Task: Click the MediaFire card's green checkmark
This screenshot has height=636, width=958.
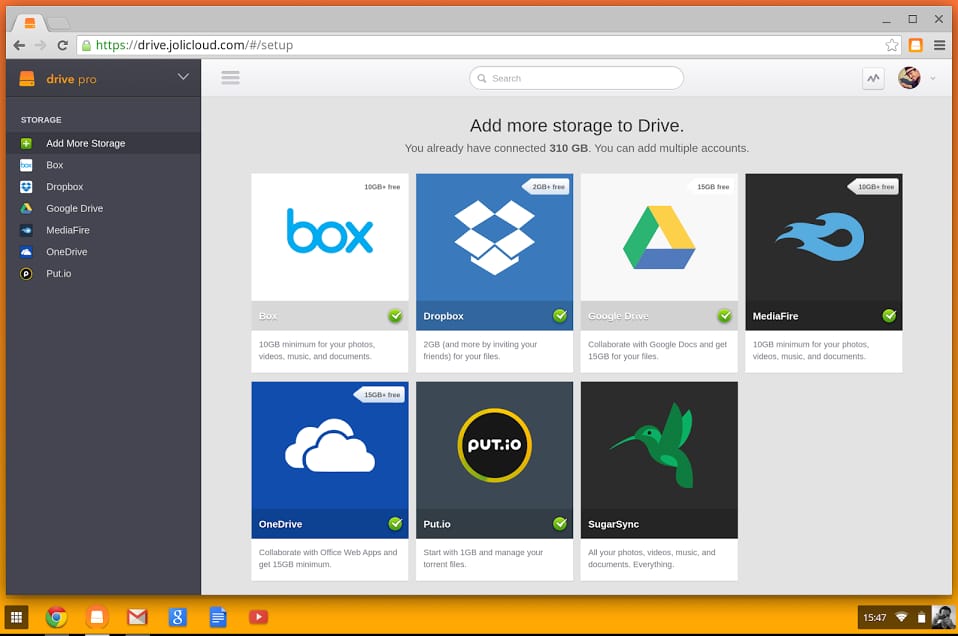Action: point(889,316)
